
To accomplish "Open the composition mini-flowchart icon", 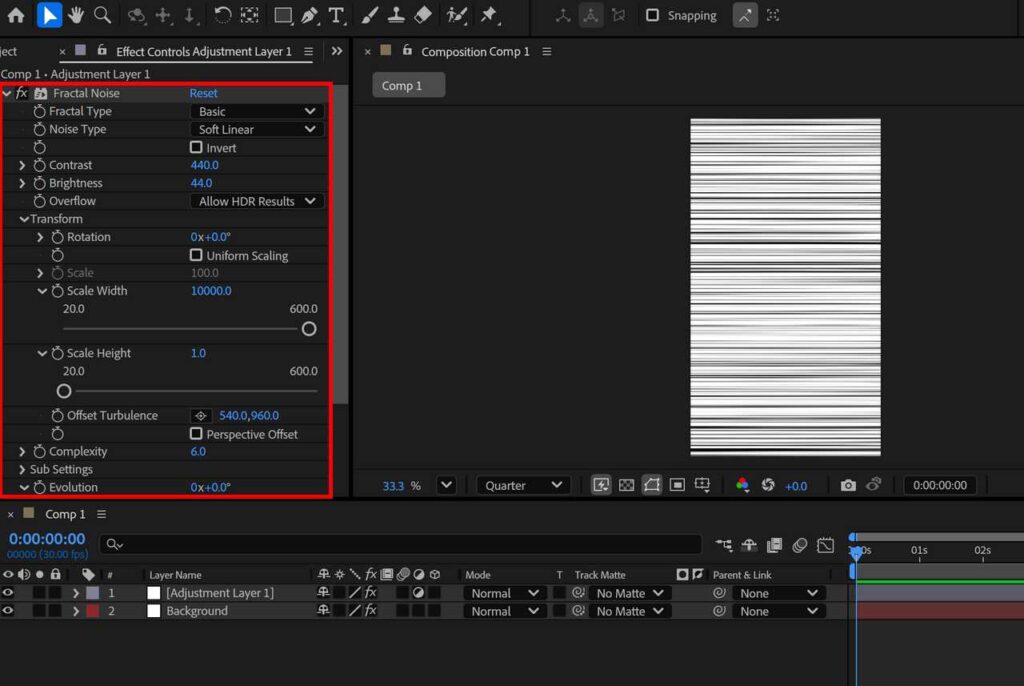I will click(724, 545).
